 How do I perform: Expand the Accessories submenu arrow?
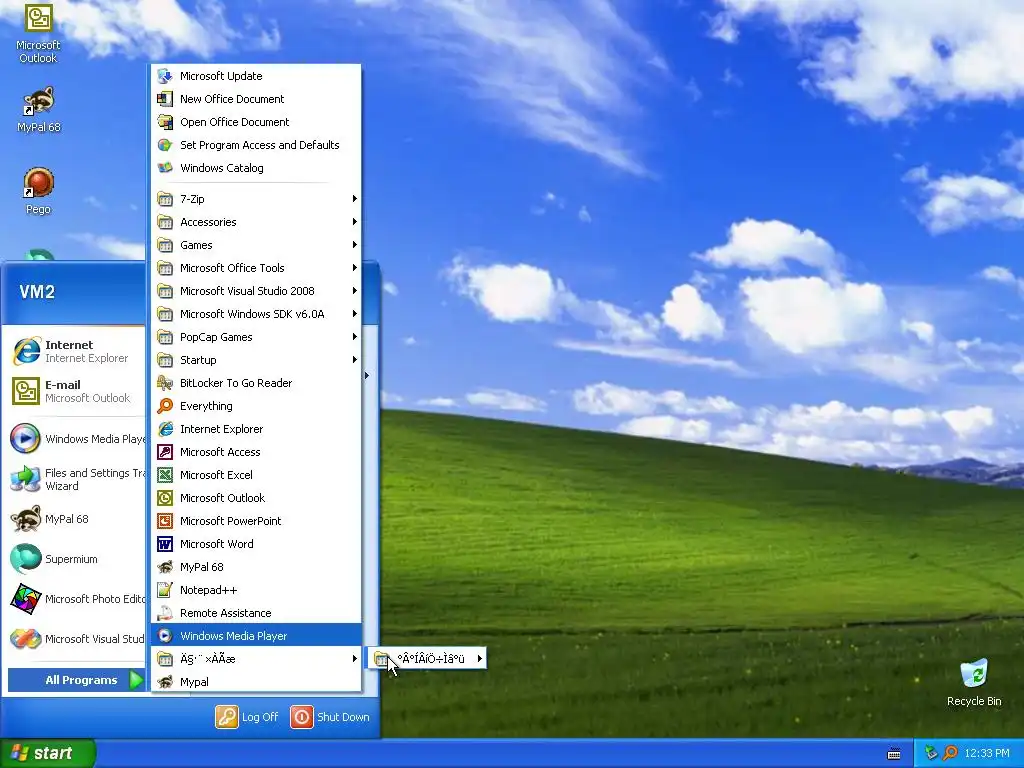tap(355, 222)
